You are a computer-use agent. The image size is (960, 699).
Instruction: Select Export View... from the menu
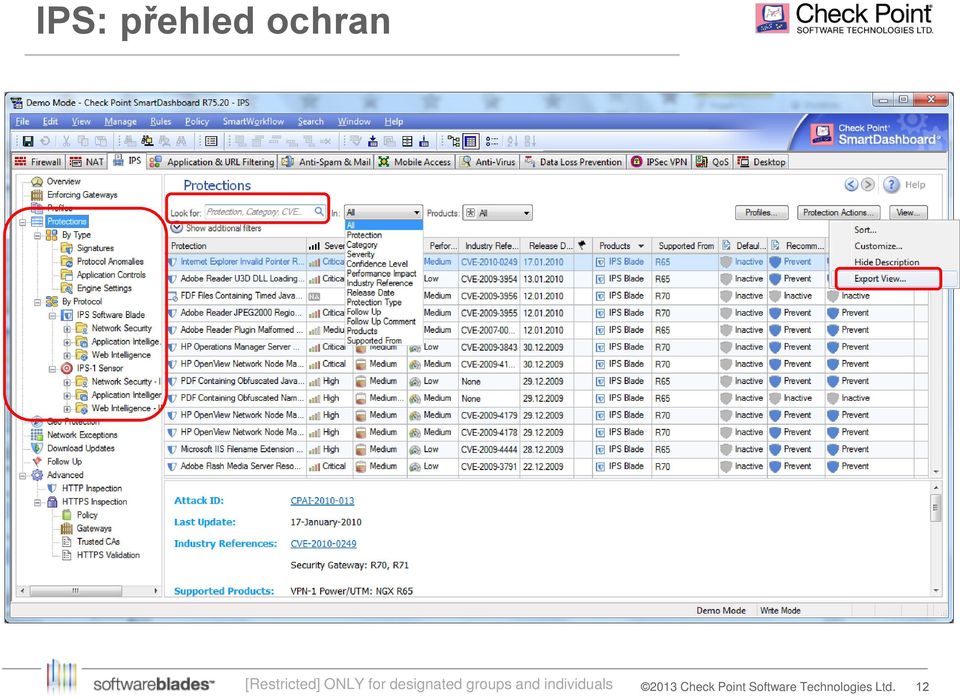tap(880, 278)
